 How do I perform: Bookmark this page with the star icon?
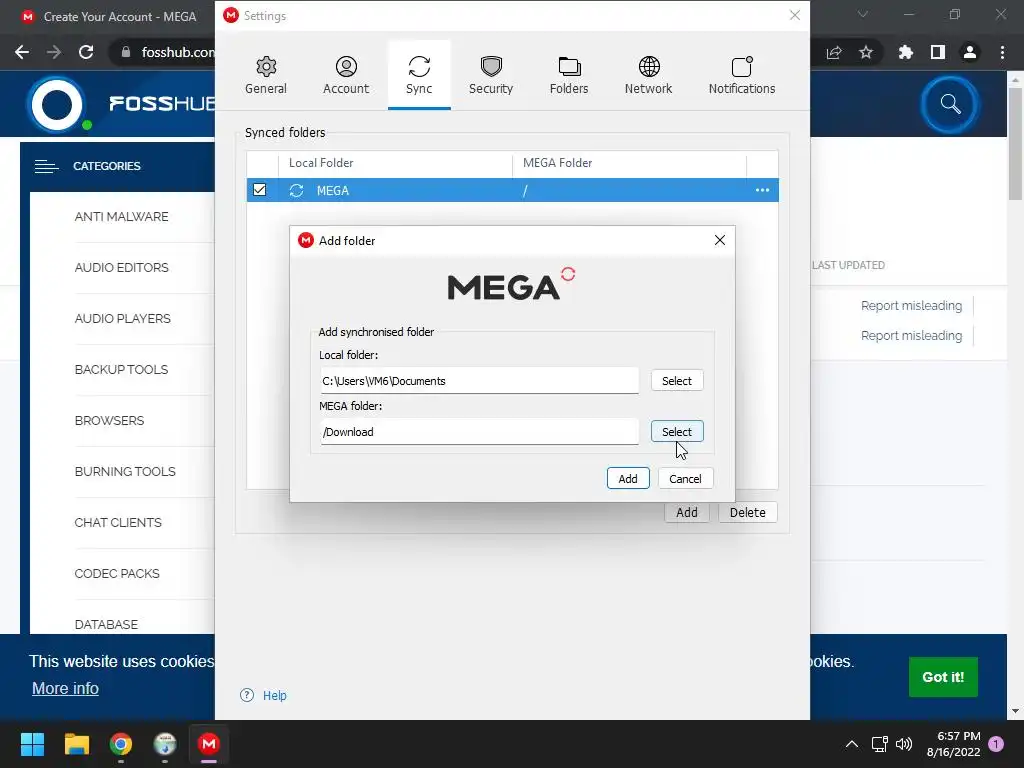point(866,52)
